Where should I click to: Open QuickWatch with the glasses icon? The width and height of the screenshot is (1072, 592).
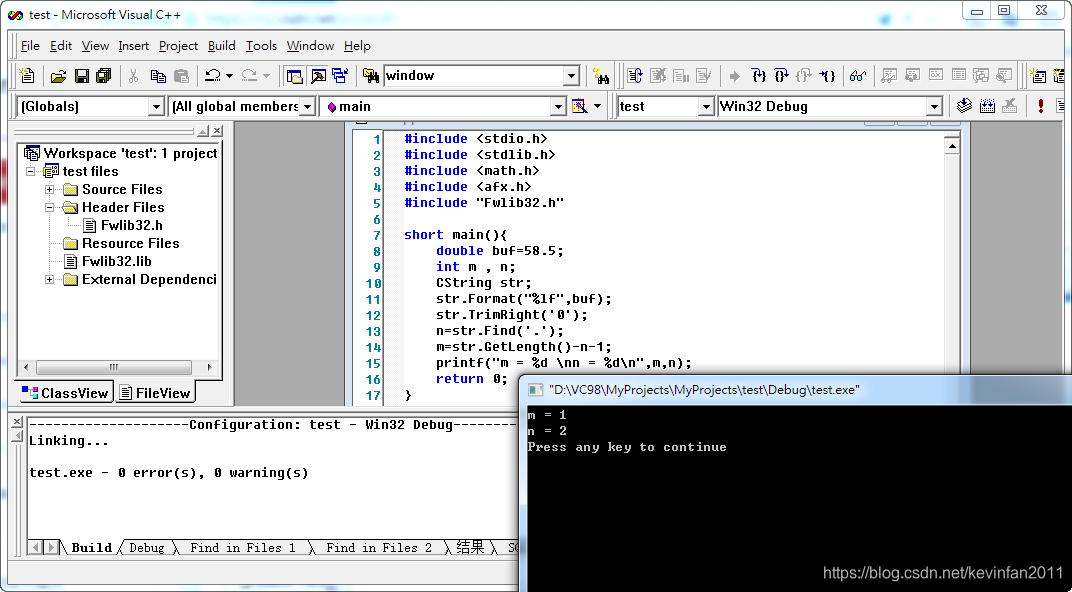point(858,76)
